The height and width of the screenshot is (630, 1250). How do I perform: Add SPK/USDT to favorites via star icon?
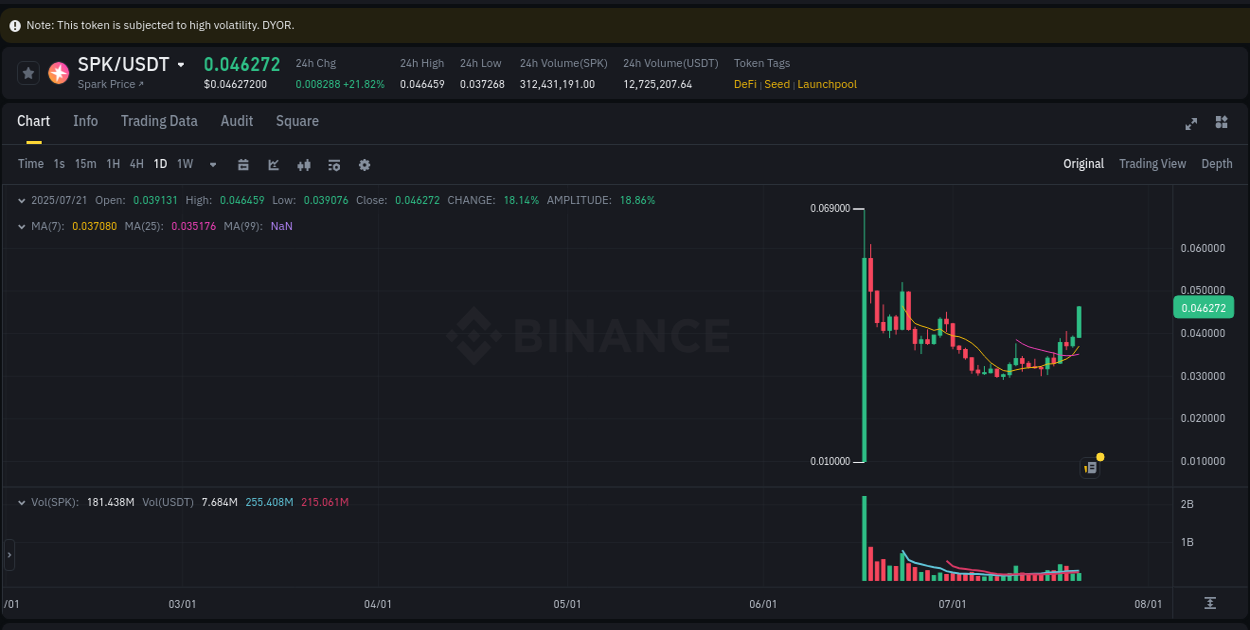click(27, 72)
